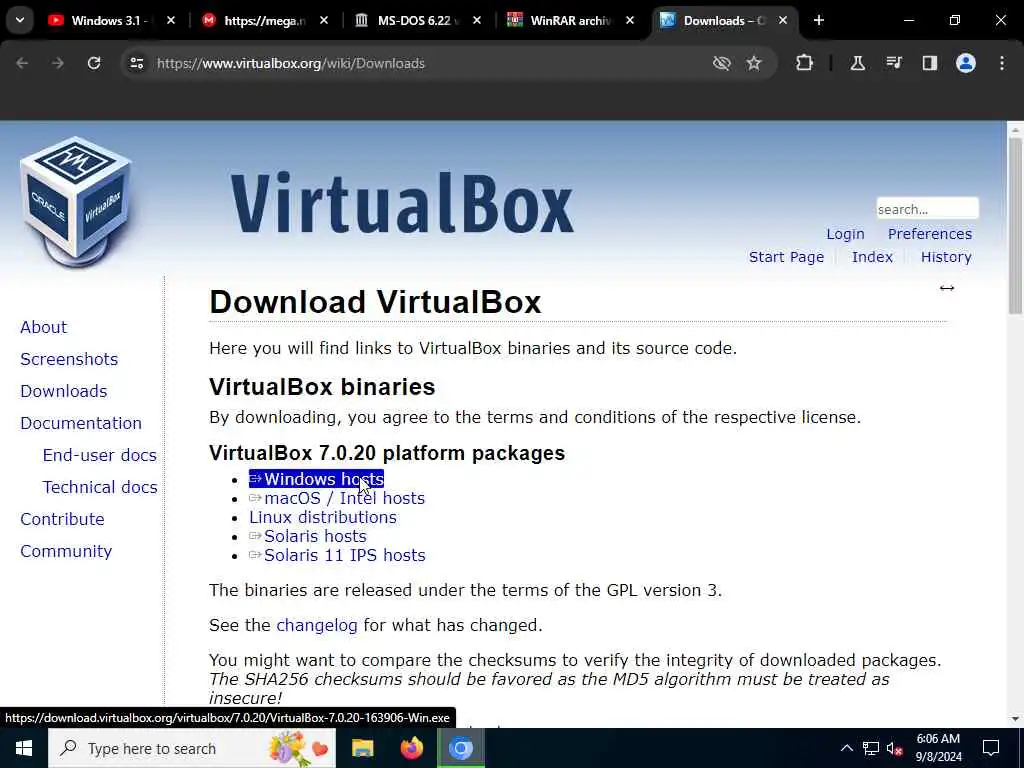1024x768 pixels.
Task: Open Chrome three-dot menu
Action: (1002, 63)
